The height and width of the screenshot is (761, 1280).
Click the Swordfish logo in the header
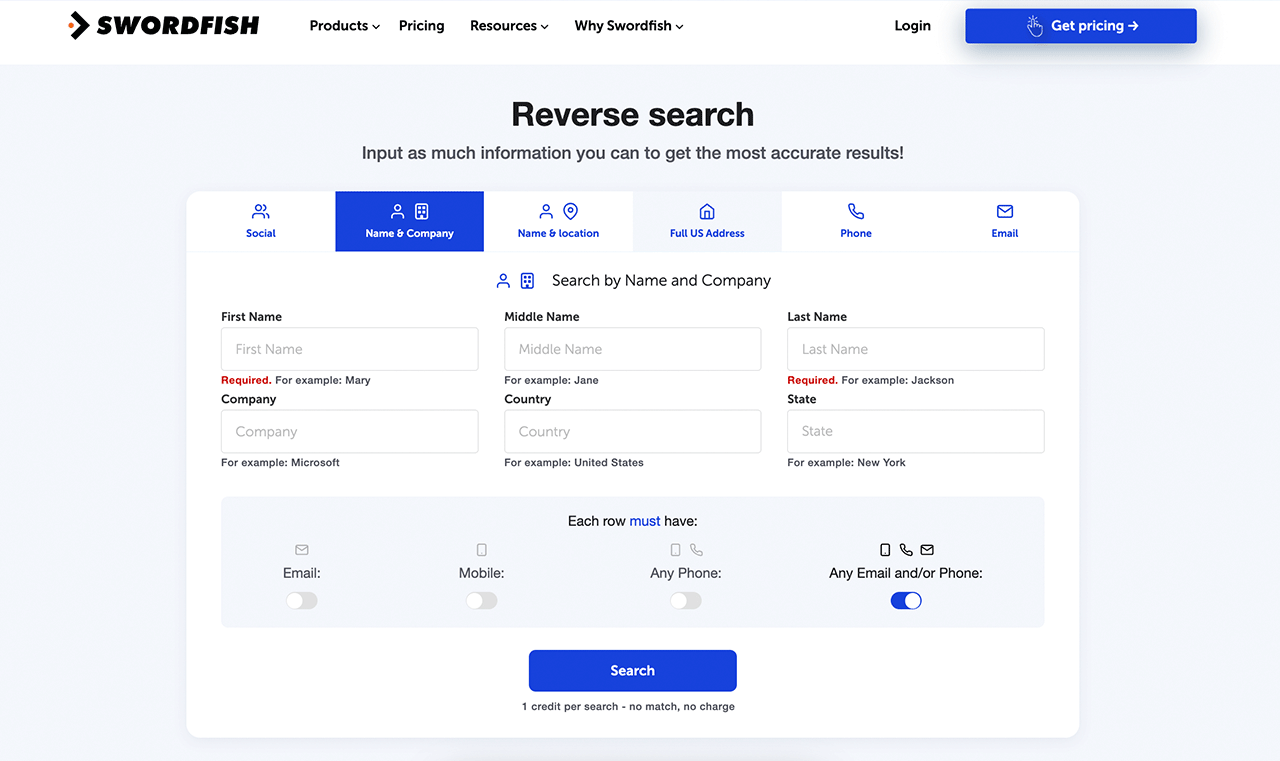[x=163, y=25]
